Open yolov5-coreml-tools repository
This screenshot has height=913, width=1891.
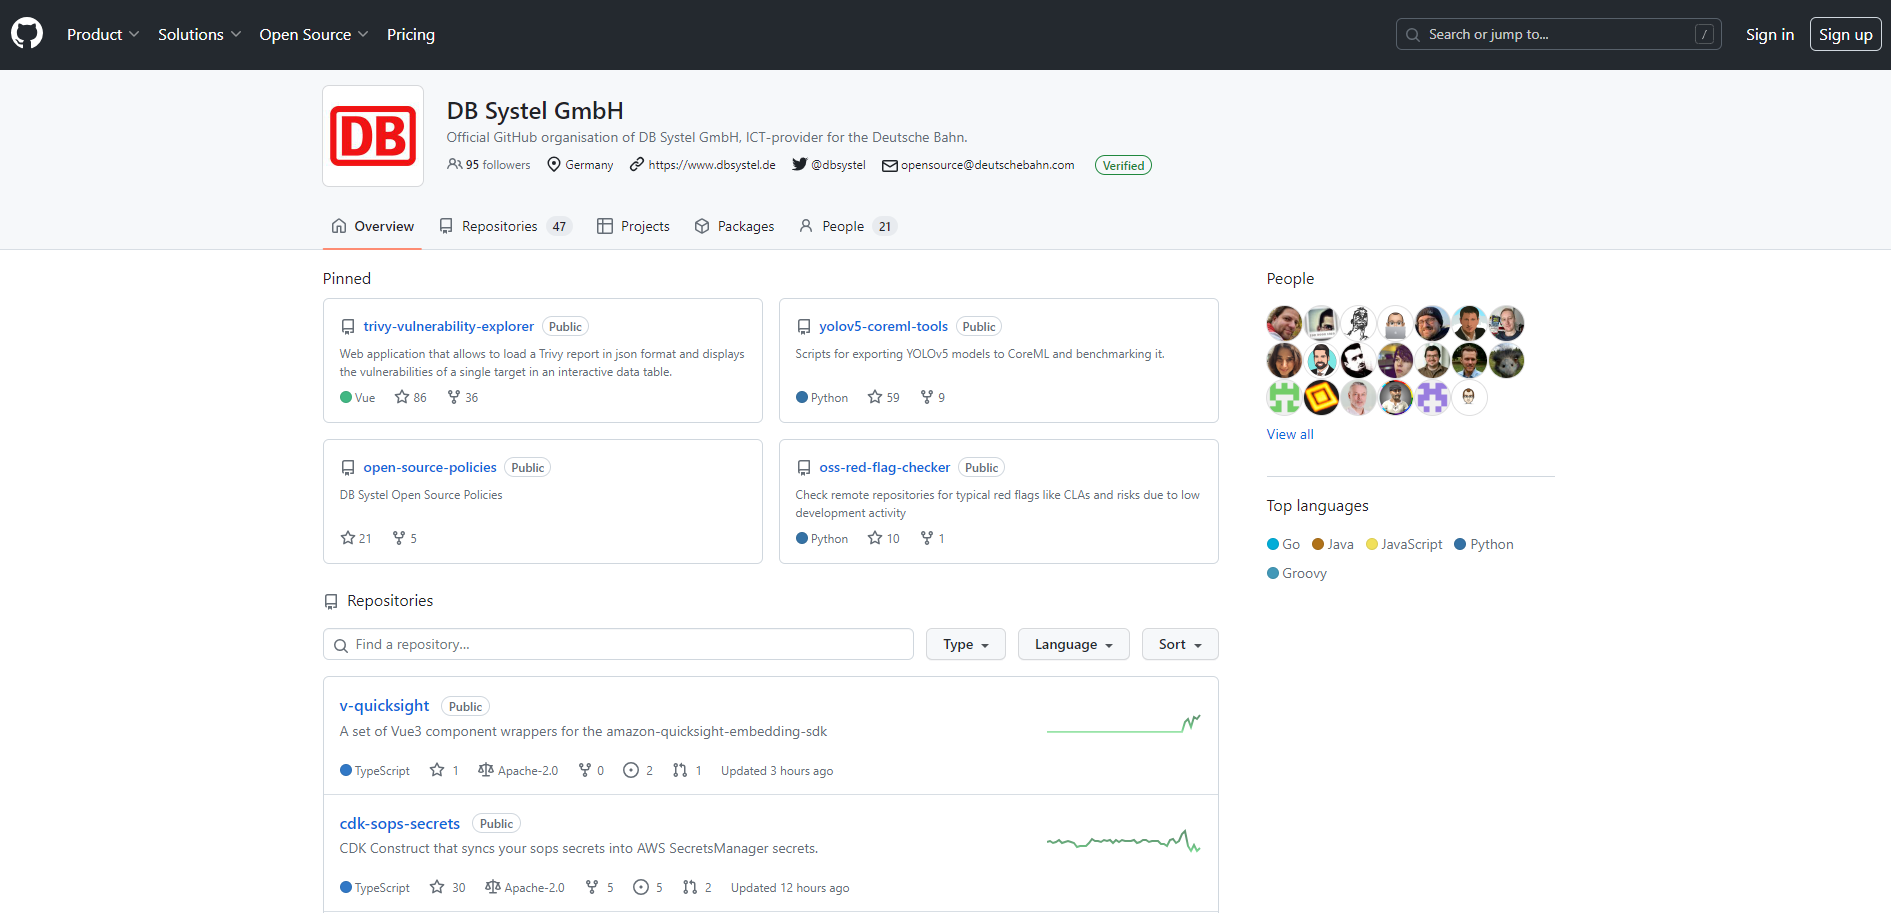[x=884, y=326]
